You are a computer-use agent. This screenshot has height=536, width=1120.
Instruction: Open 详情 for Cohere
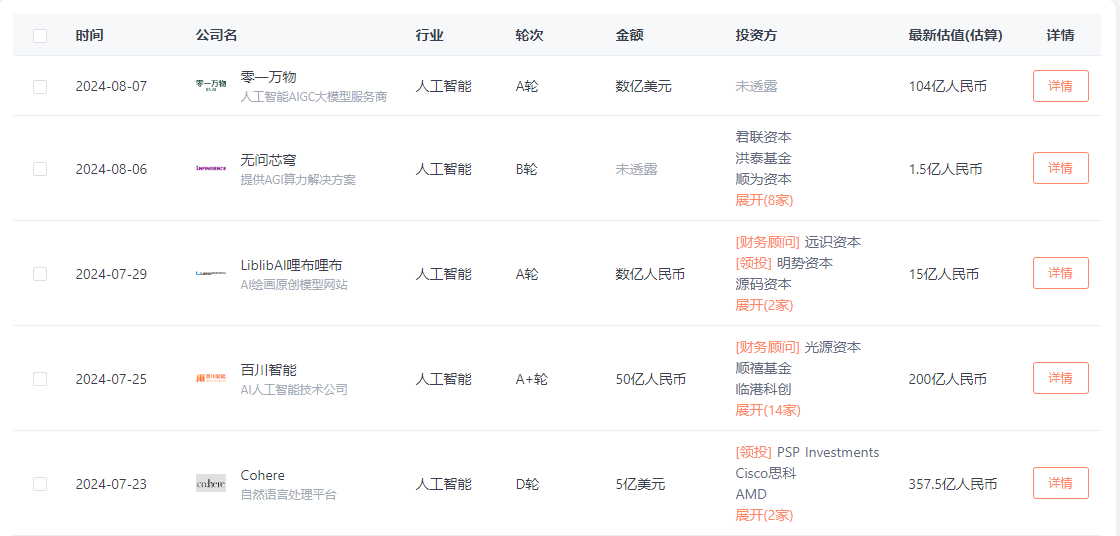(x=1061, y=483)
